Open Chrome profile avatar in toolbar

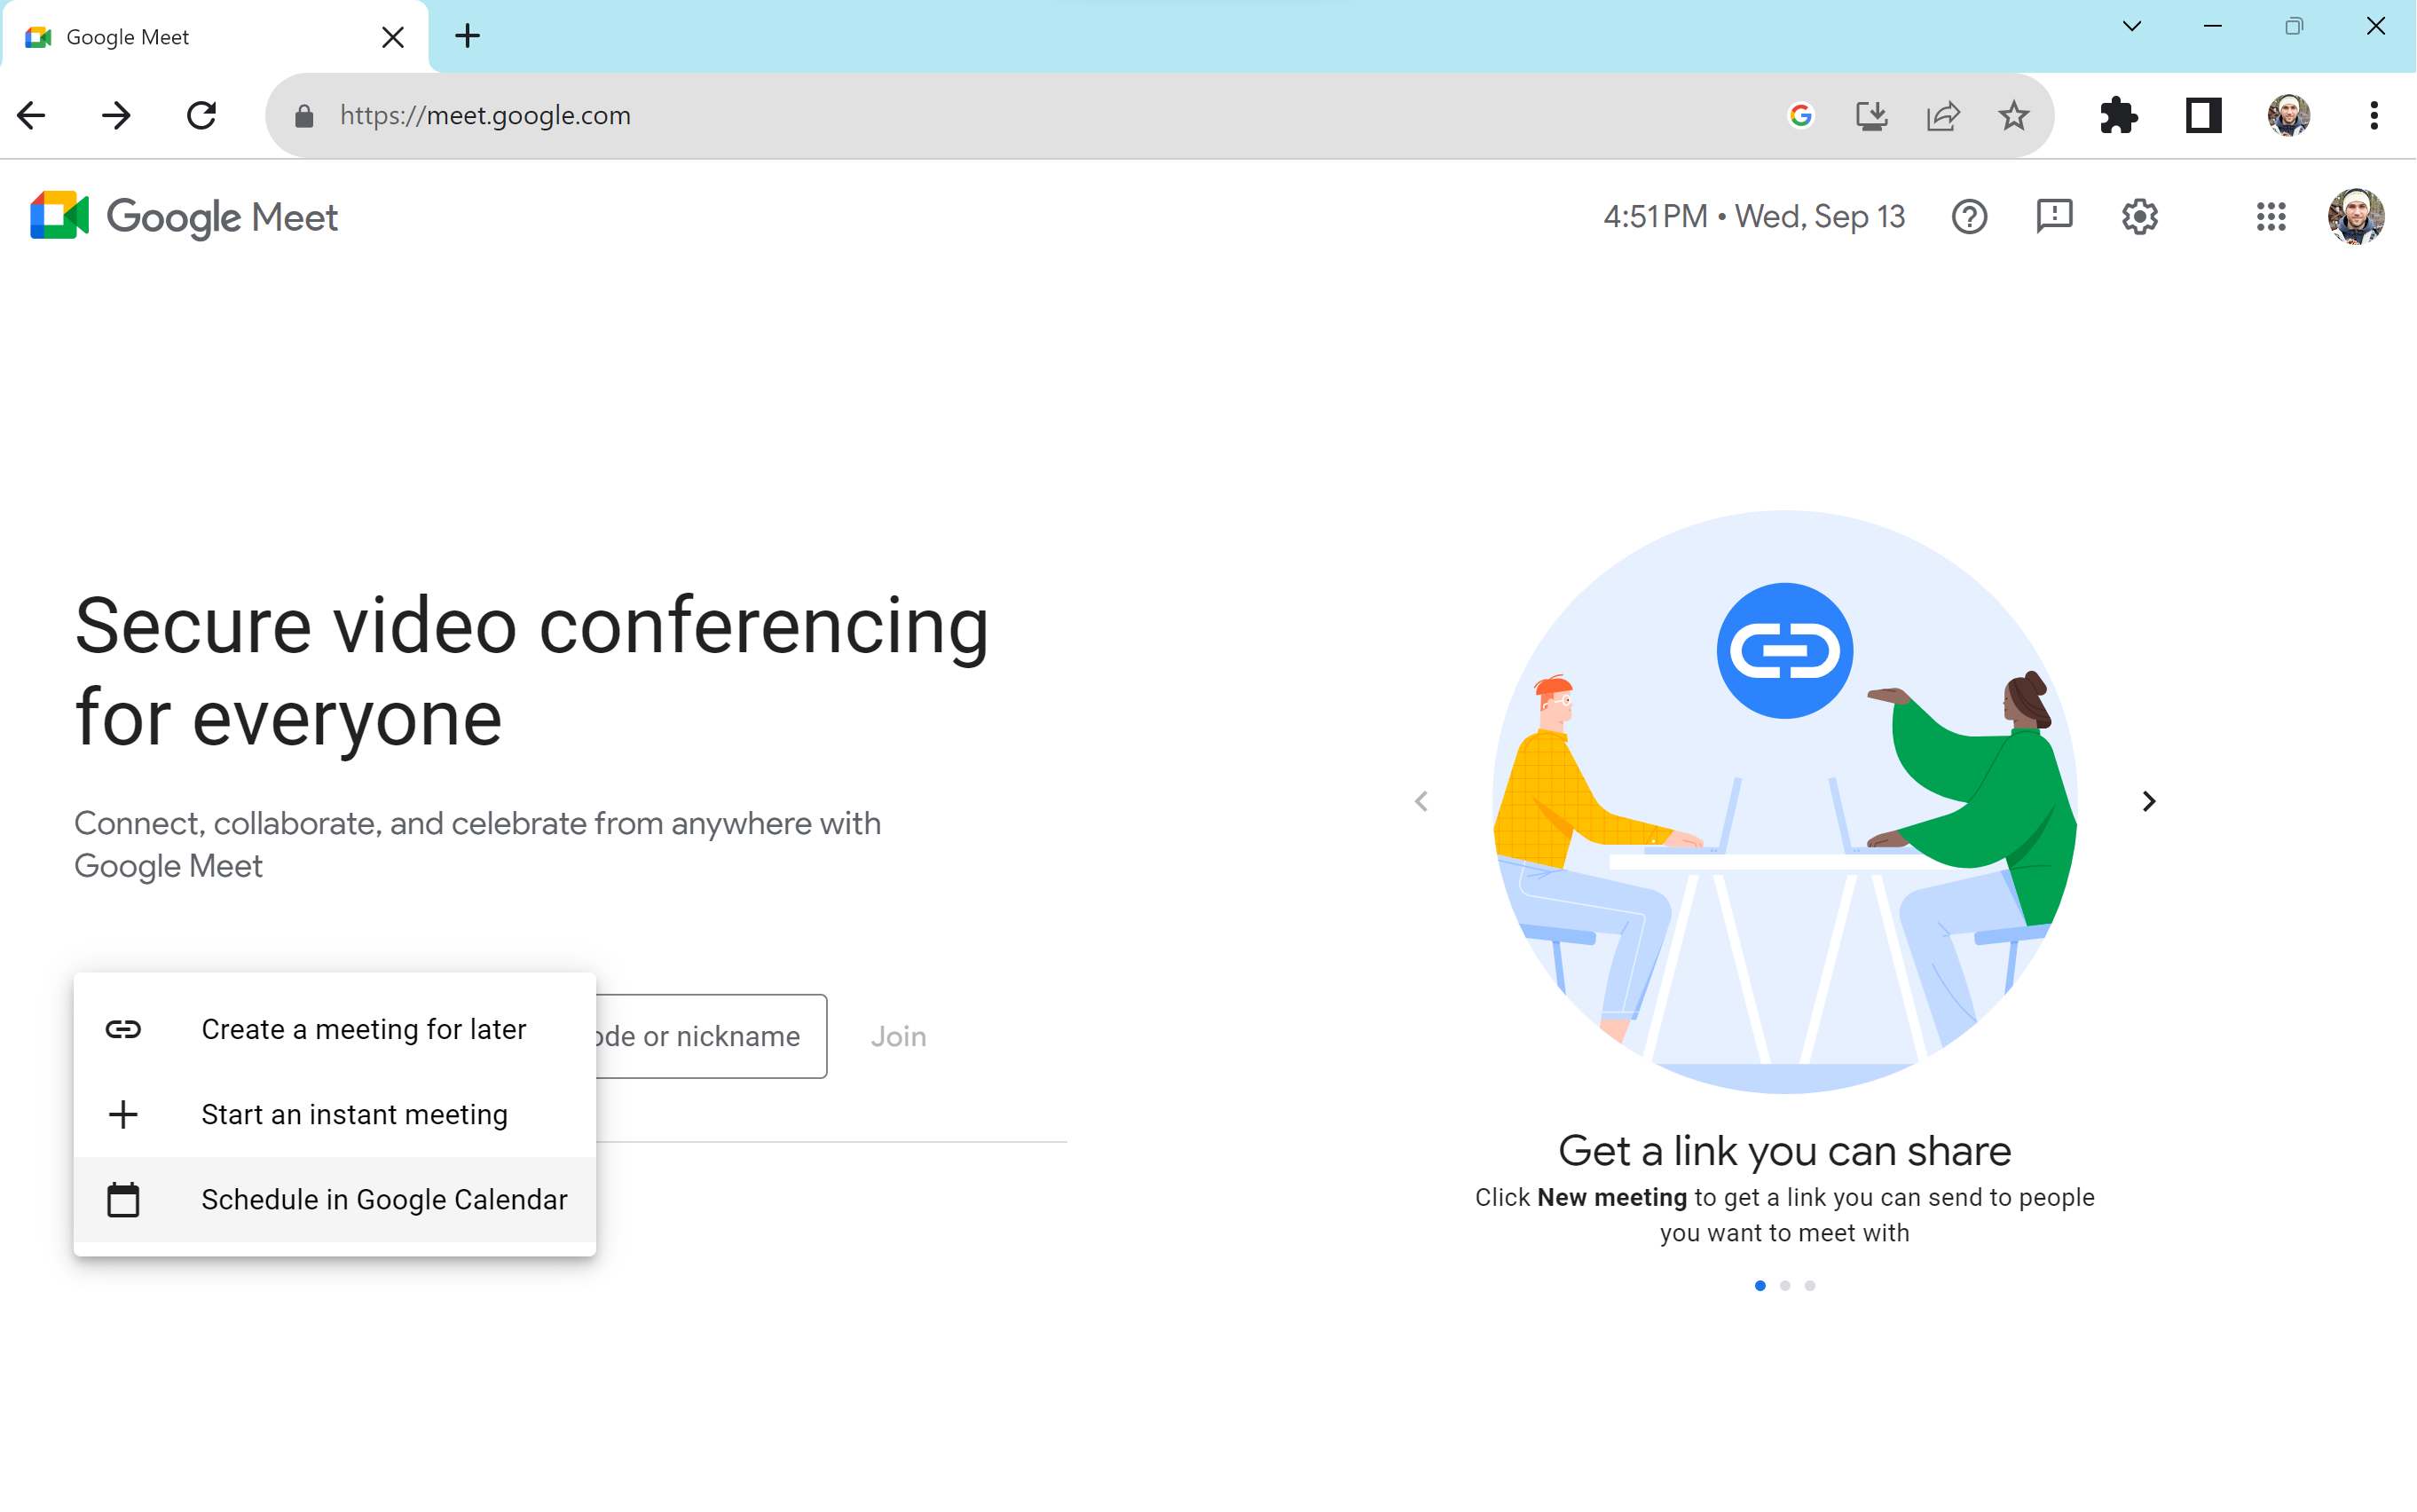click(2289, 116)
